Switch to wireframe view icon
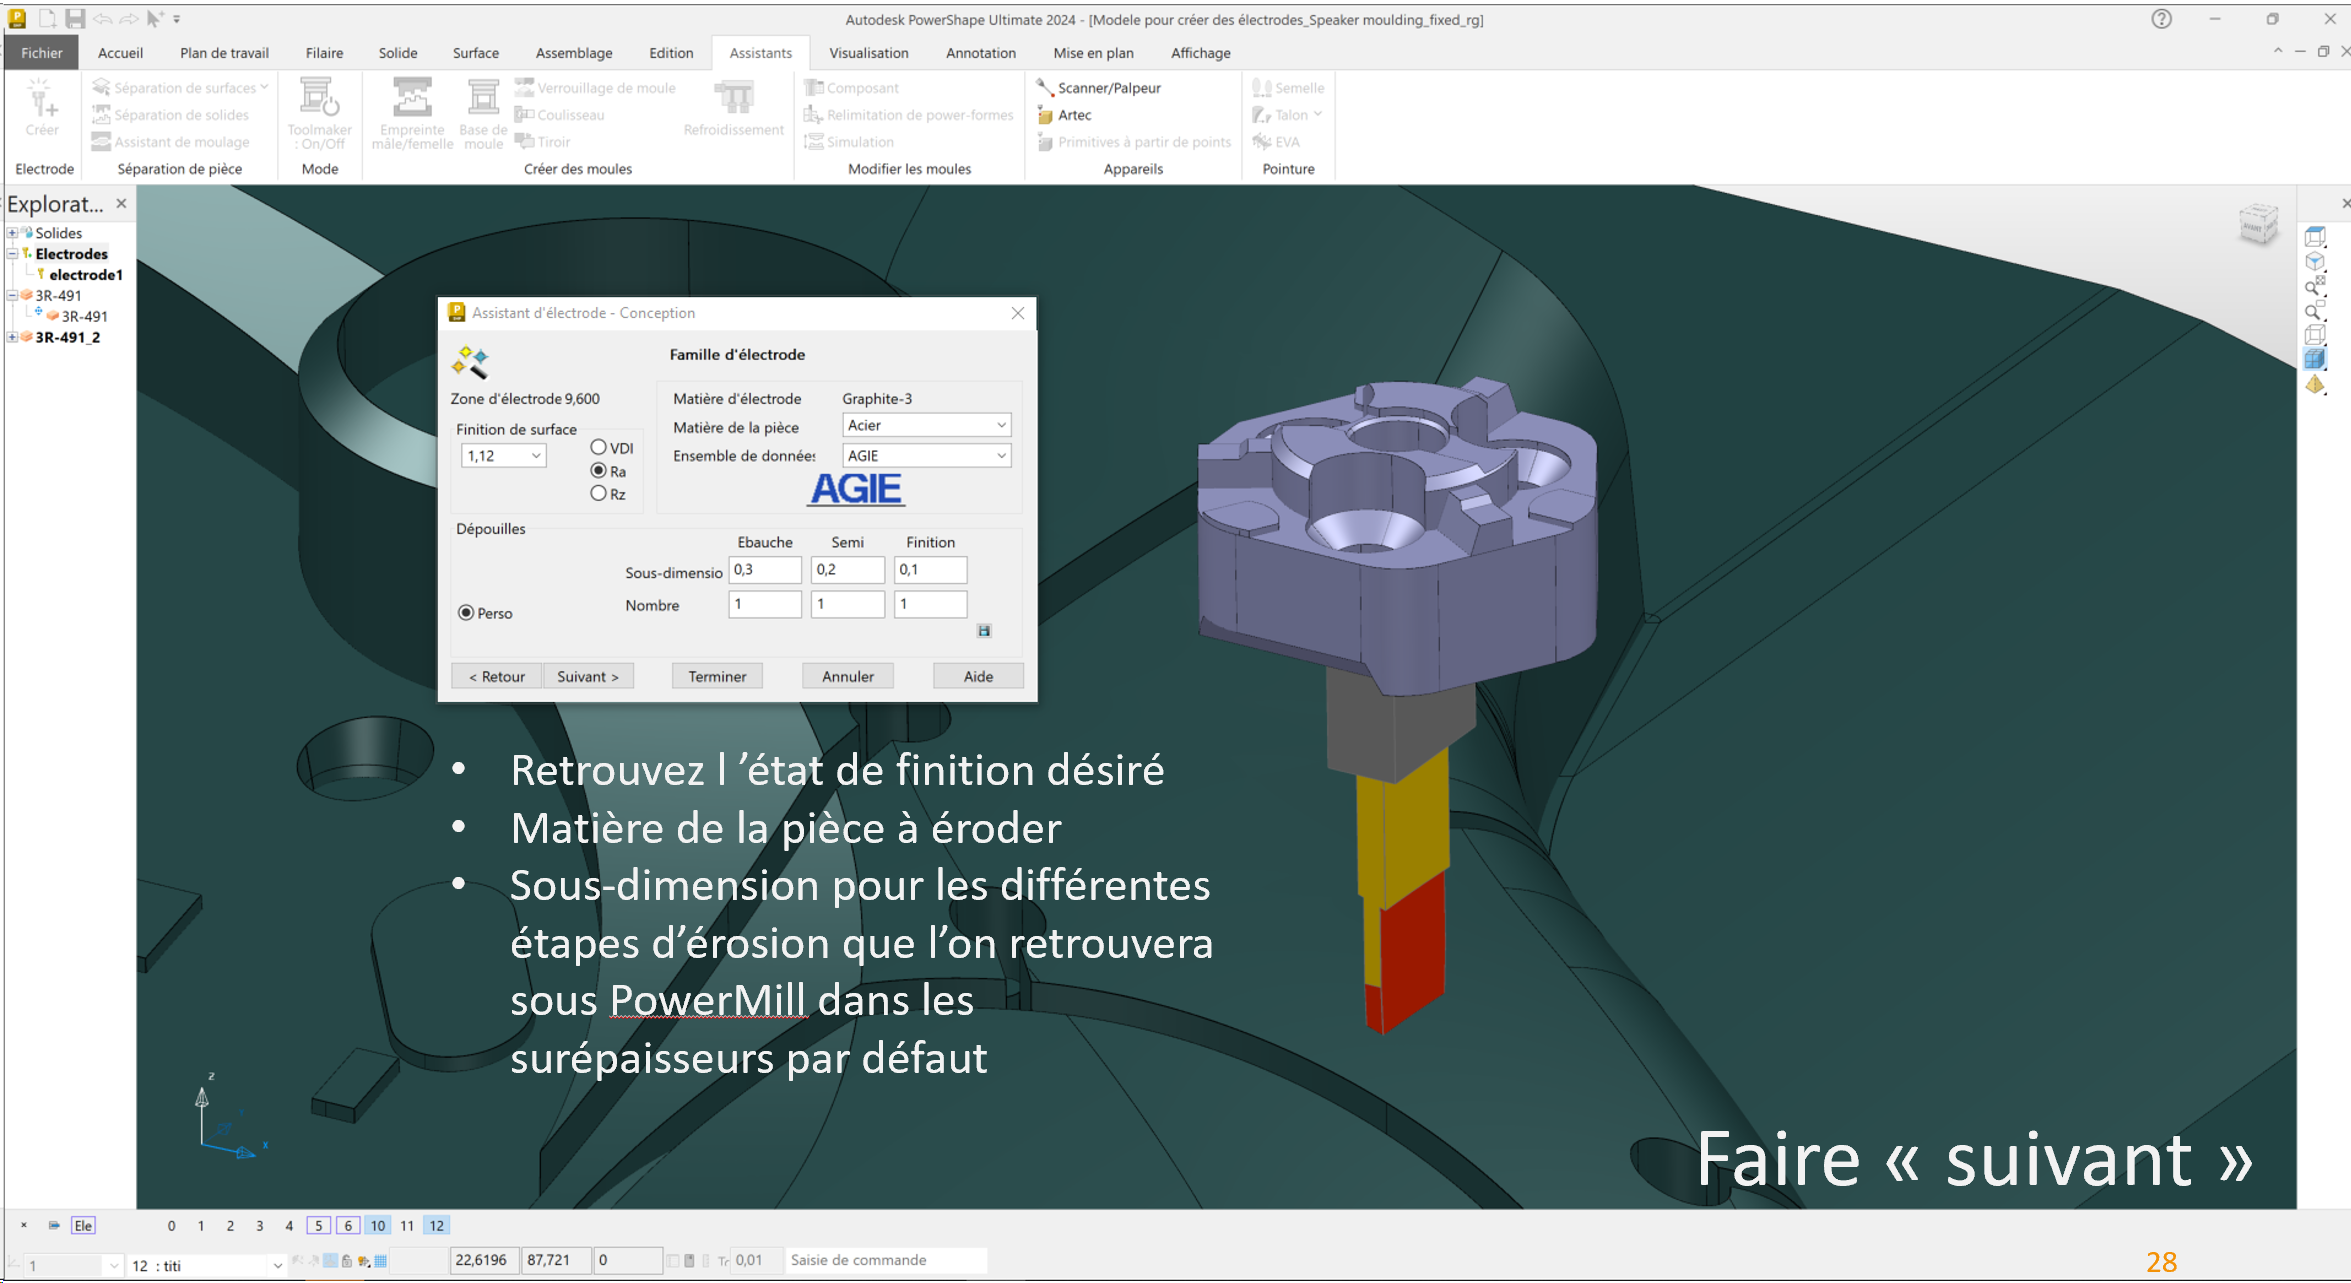The height and width of the screenshot is (1283, 2351). [x=2315, y=335]
